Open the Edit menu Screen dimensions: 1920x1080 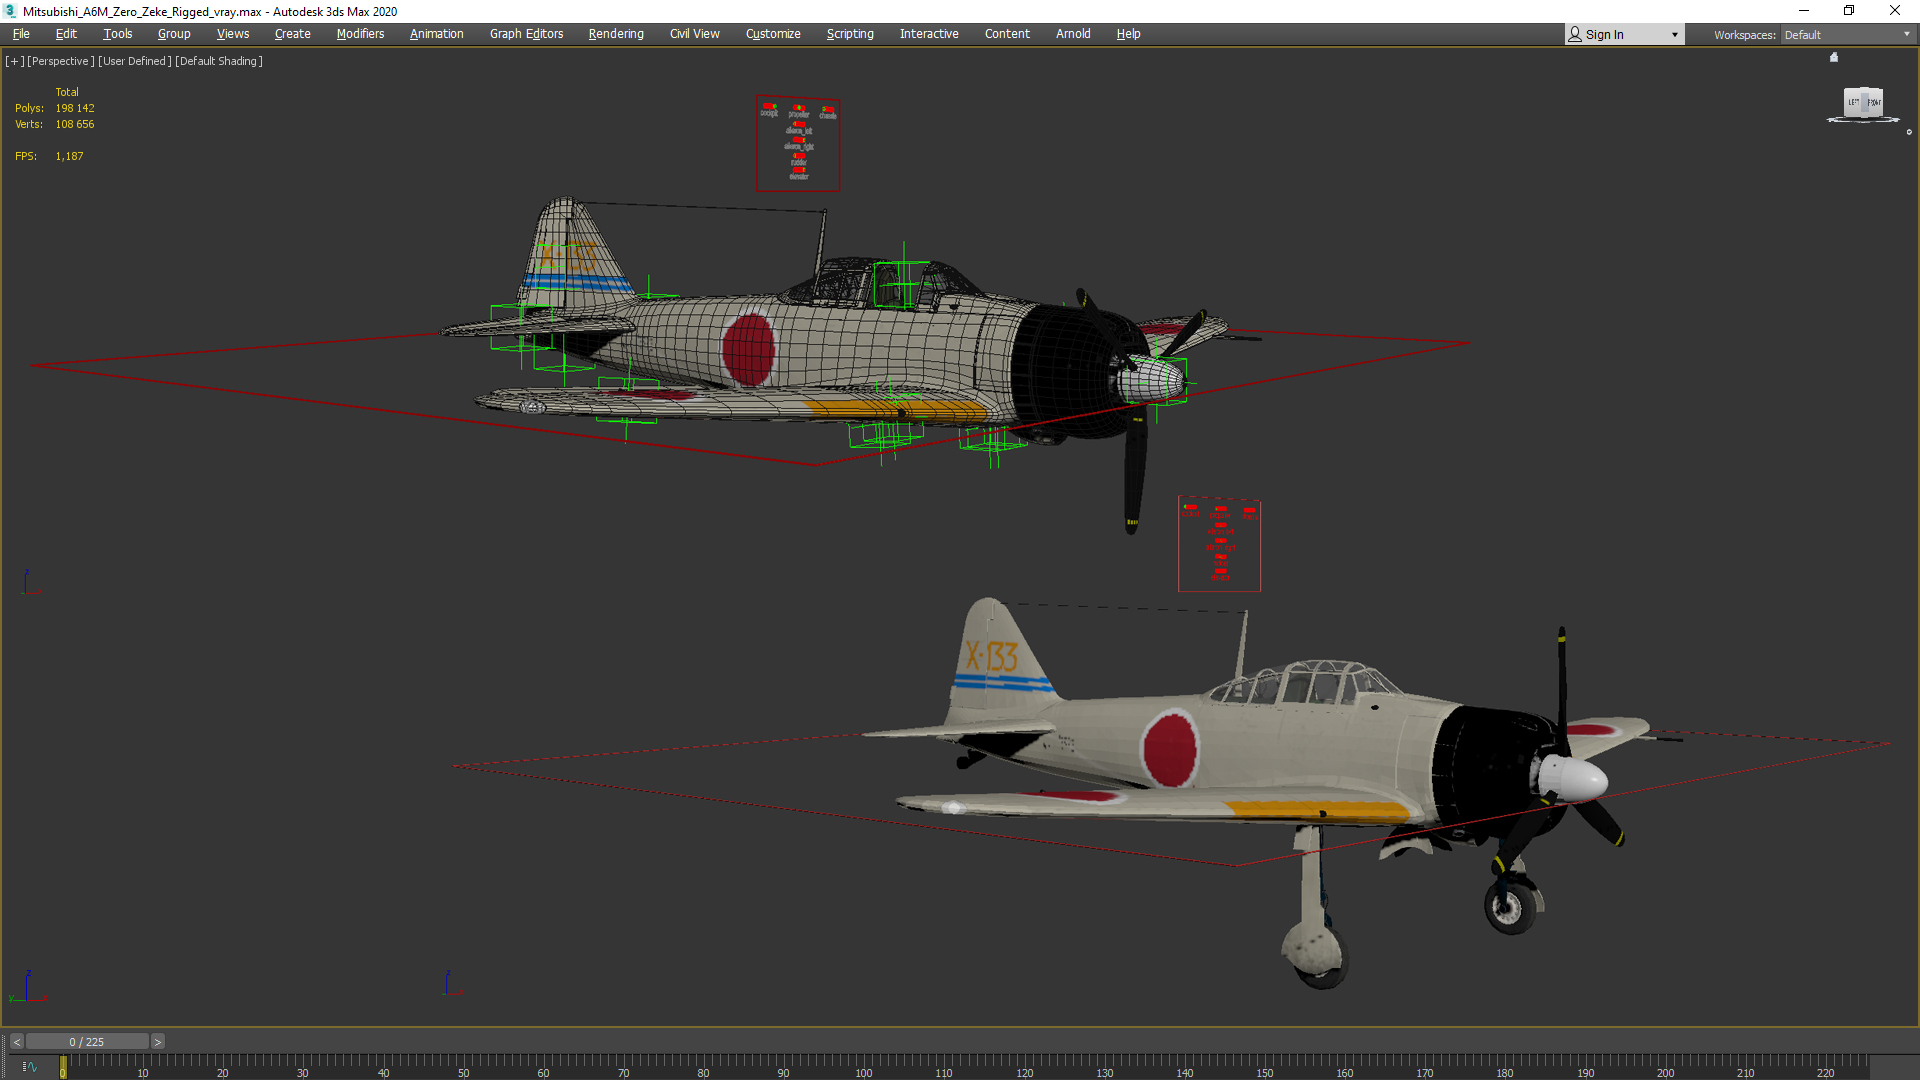[x=66, y=34]
